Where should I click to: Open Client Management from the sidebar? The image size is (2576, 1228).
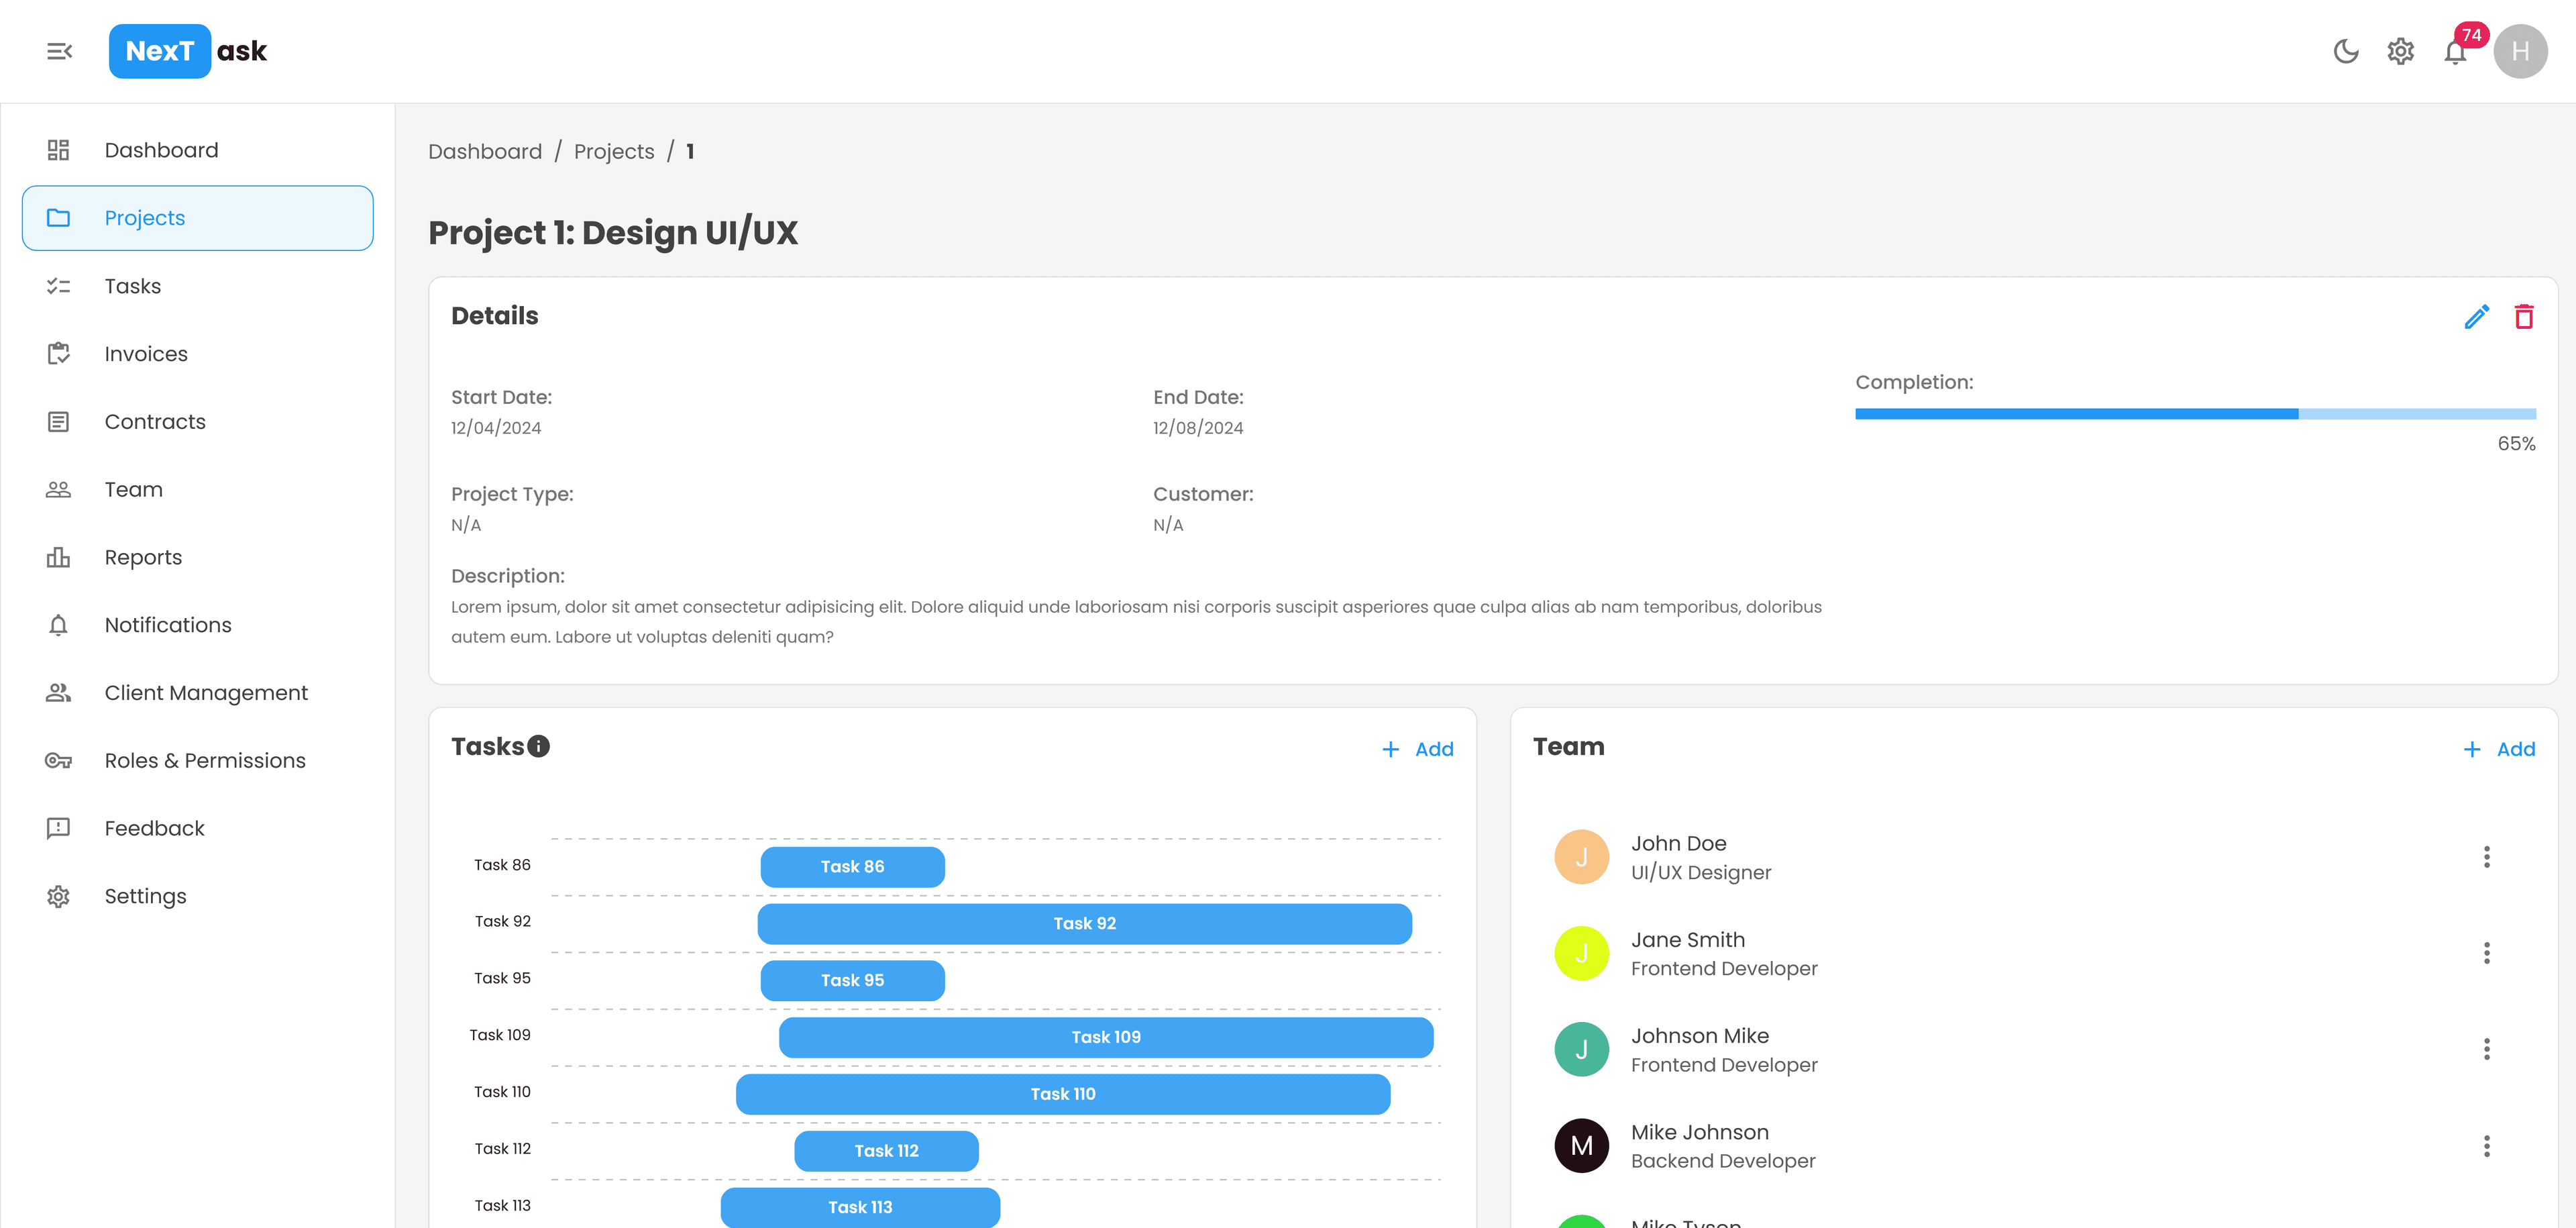[206, 692]
